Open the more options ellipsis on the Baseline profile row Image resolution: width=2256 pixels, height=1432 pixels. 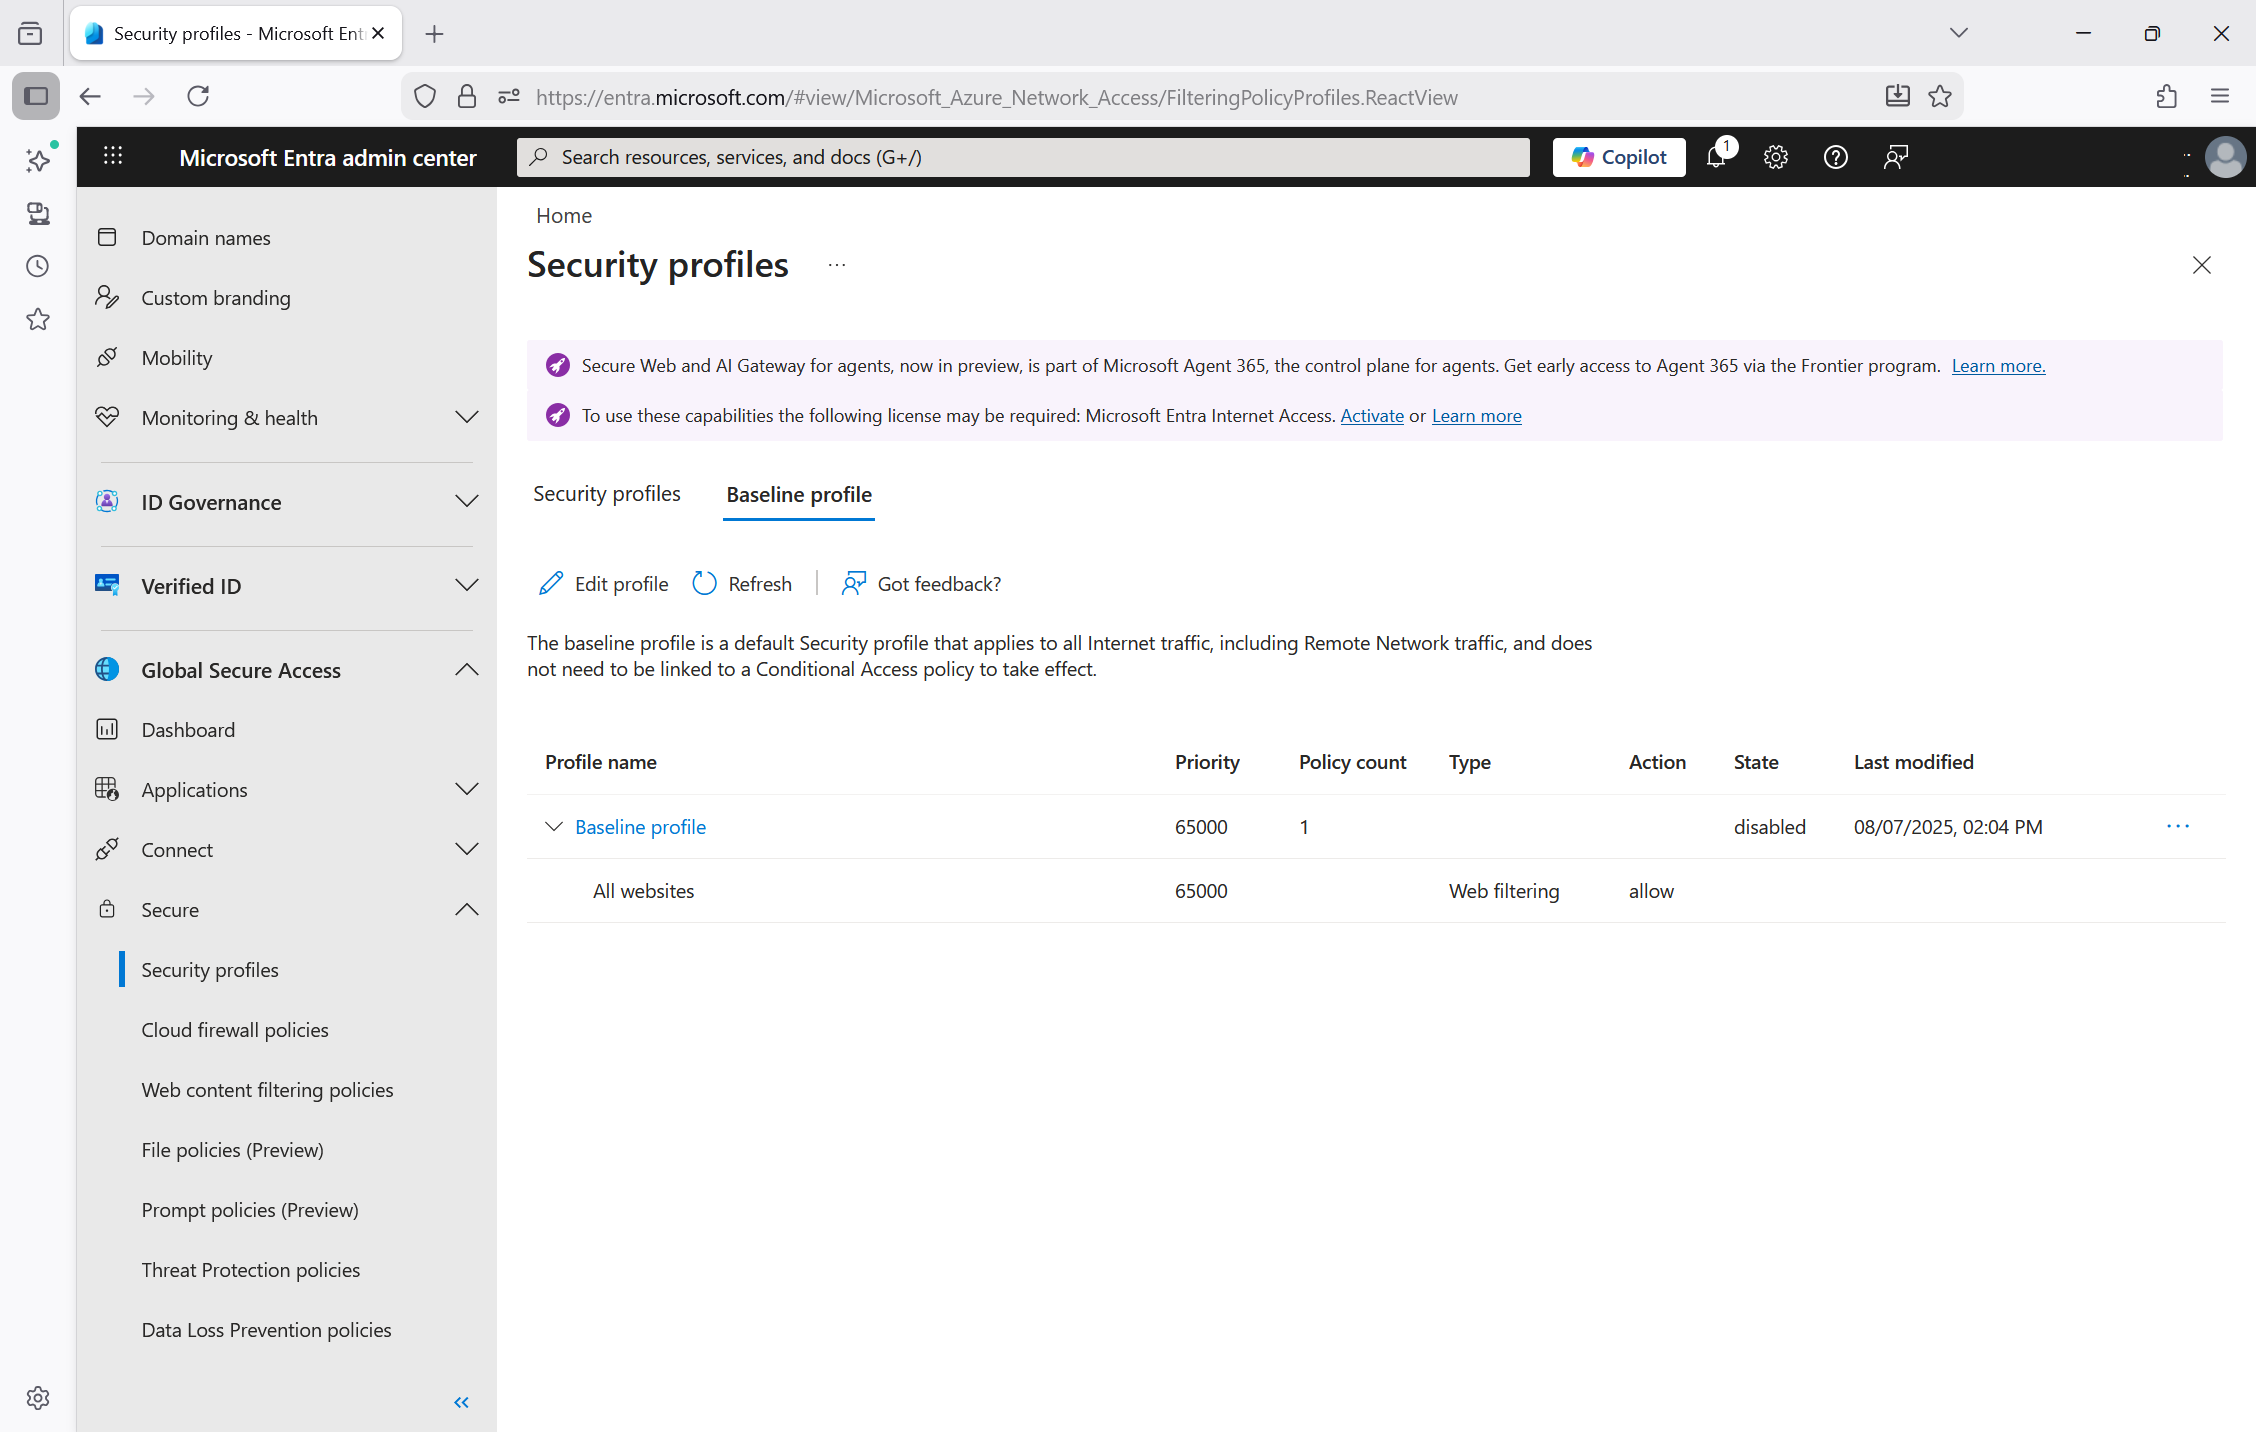2177,827
